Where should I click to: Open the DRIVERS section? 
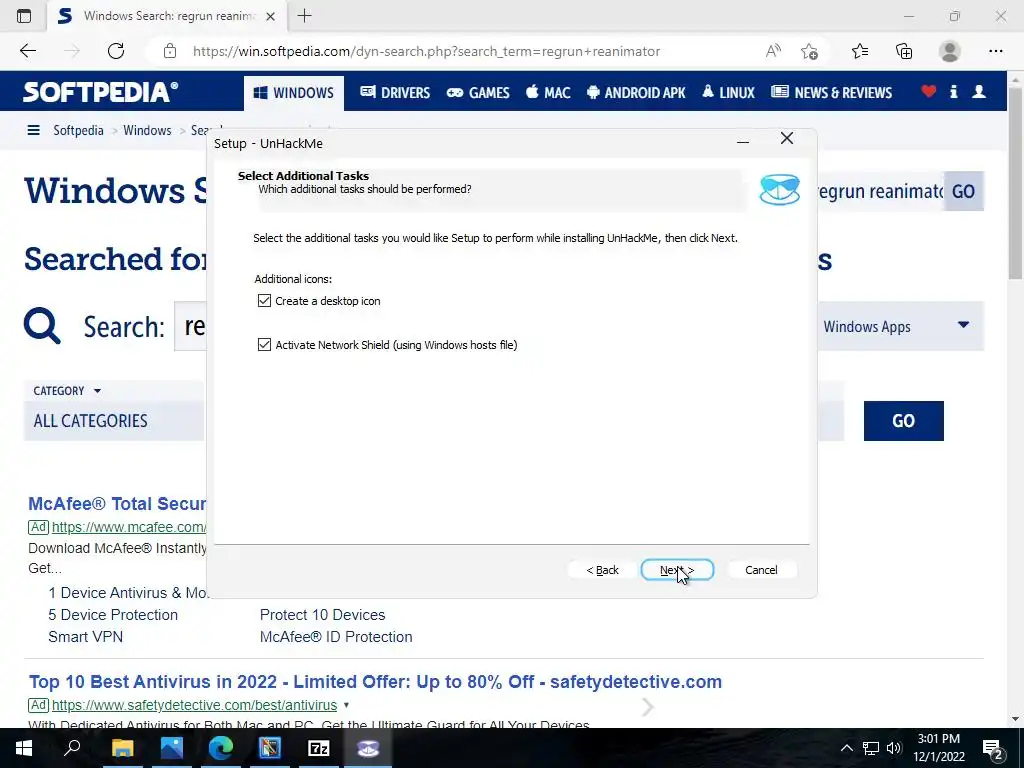(395, 93)
